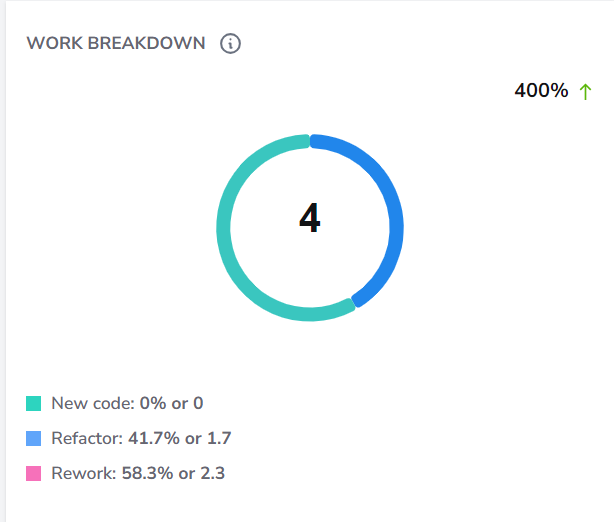Click the 400% change indicator
Image resolution: width=614 pixels, height=522 pixels.
[541, 90]
